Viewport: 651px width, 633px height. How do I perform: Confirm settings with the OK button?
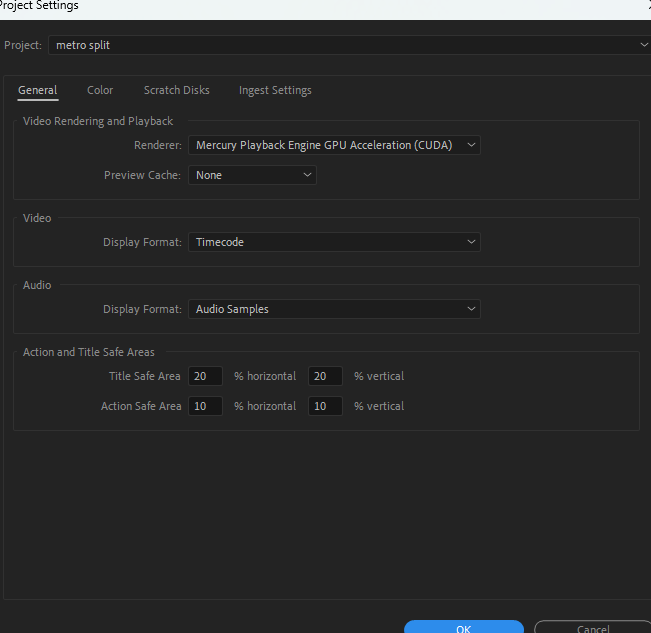[464, 627]
